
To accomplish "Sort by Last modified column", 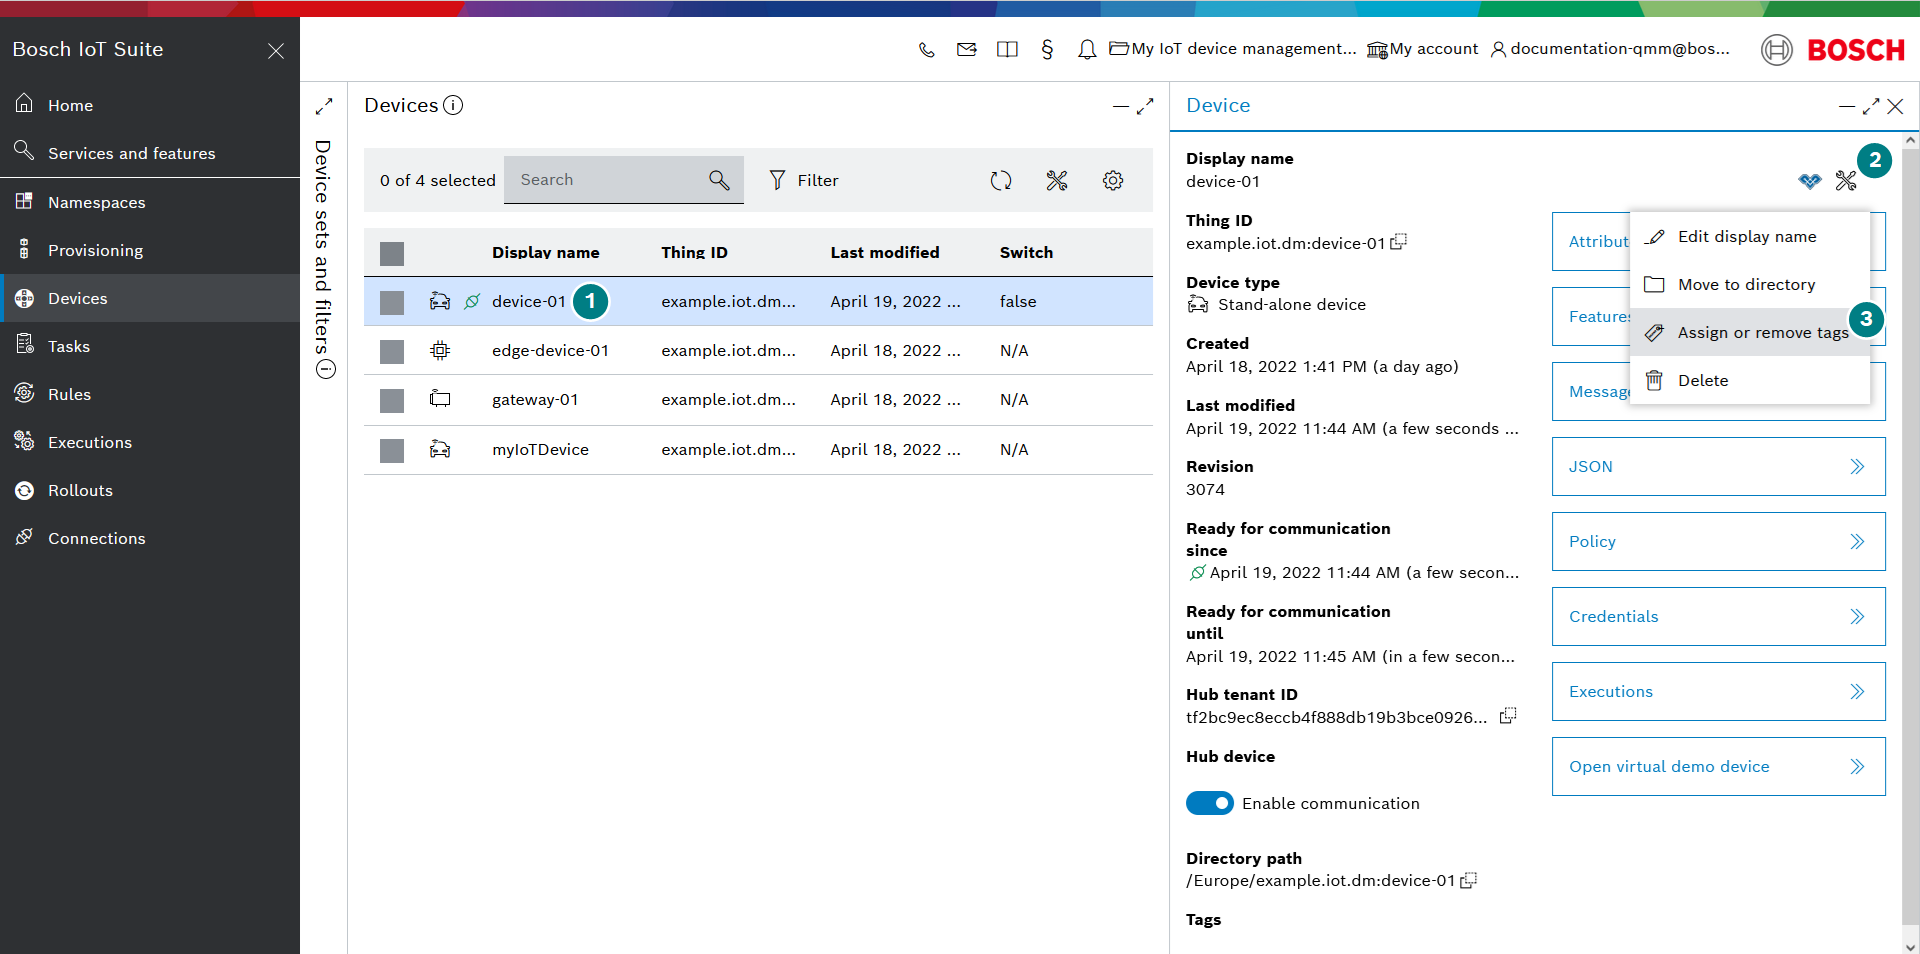I will point(884,252).
